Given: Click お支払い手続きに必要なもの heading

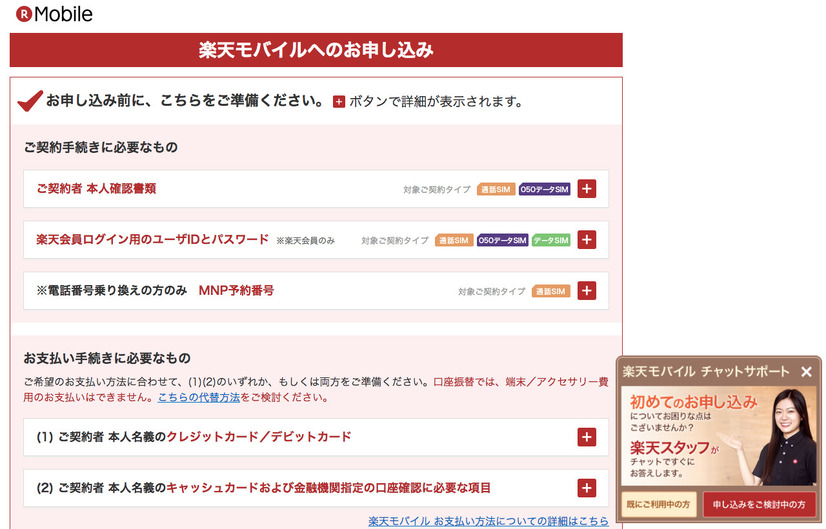Looking at the screenshot, I should [107, 358].
